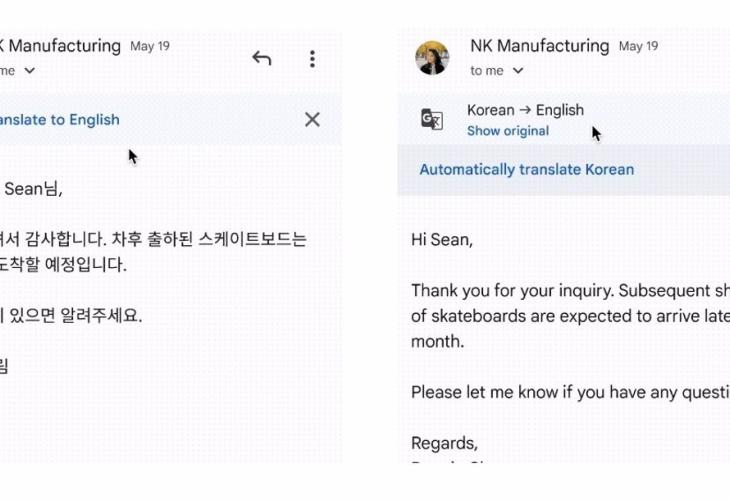730x500 pixels.
Task: Click the "Hi Sean," greeting line
Action: (x=442, y=240)
